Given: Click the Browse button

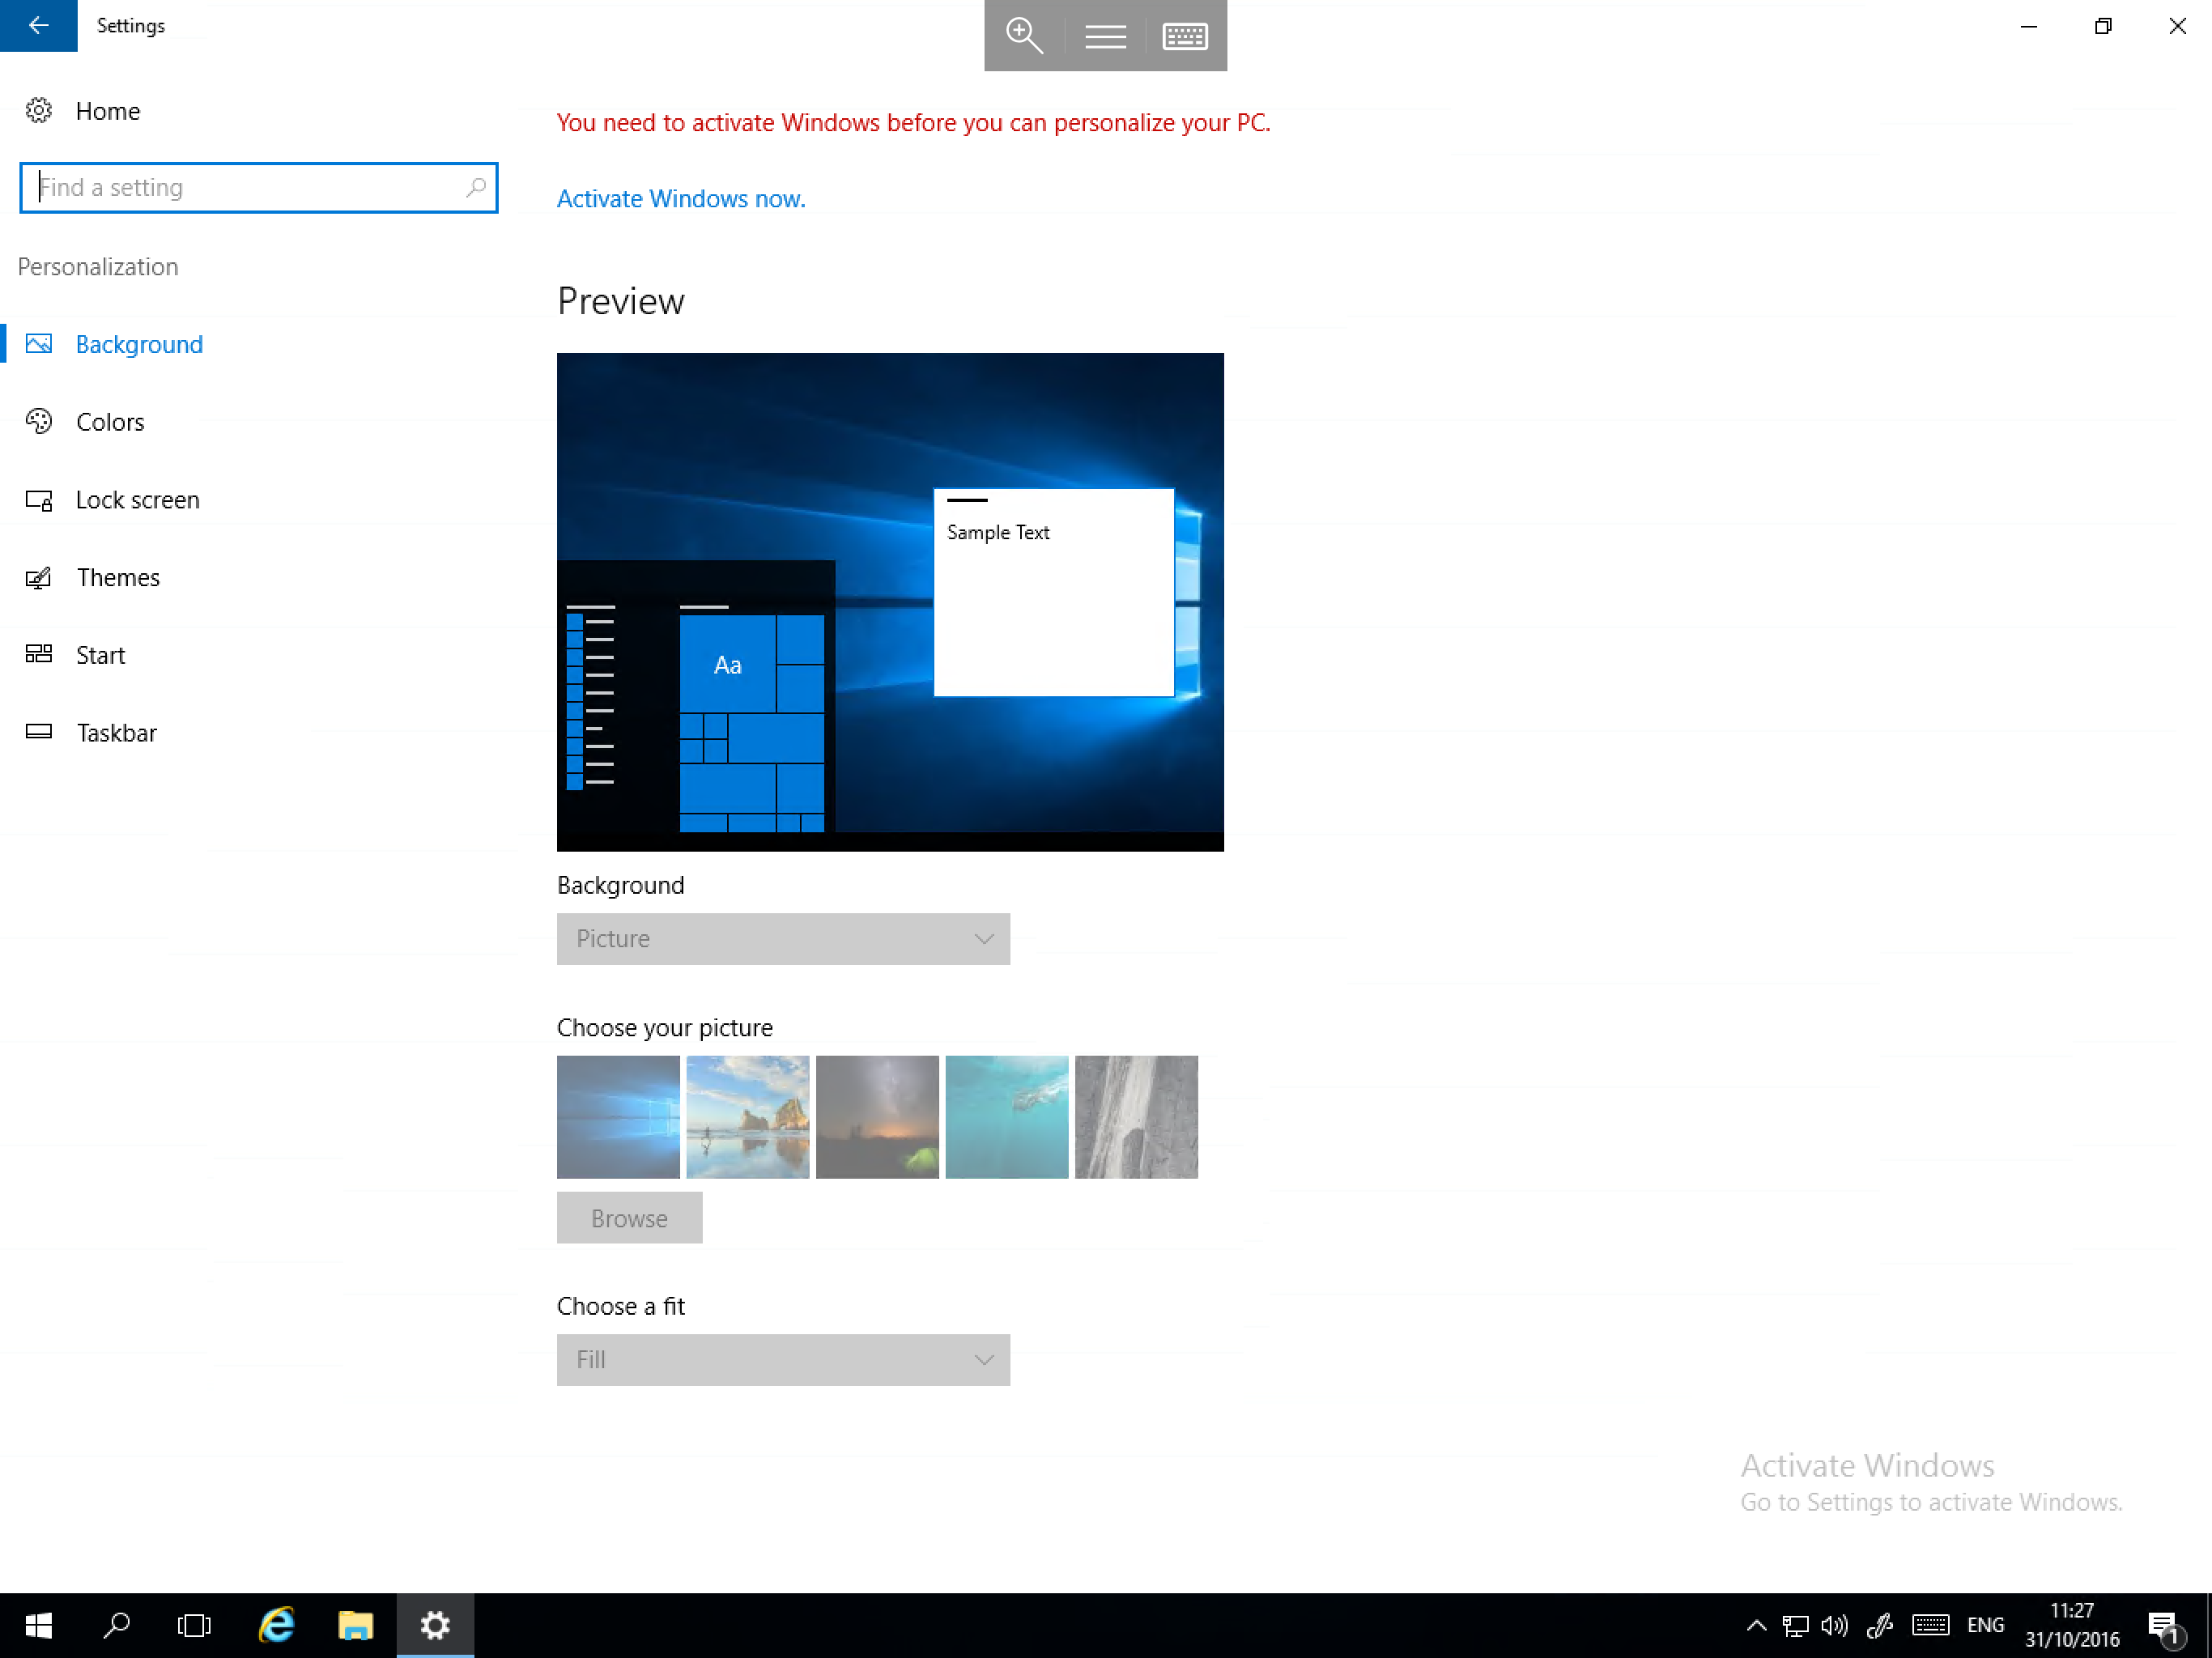Looking at the screenshot, I should tap(629, 1218).
